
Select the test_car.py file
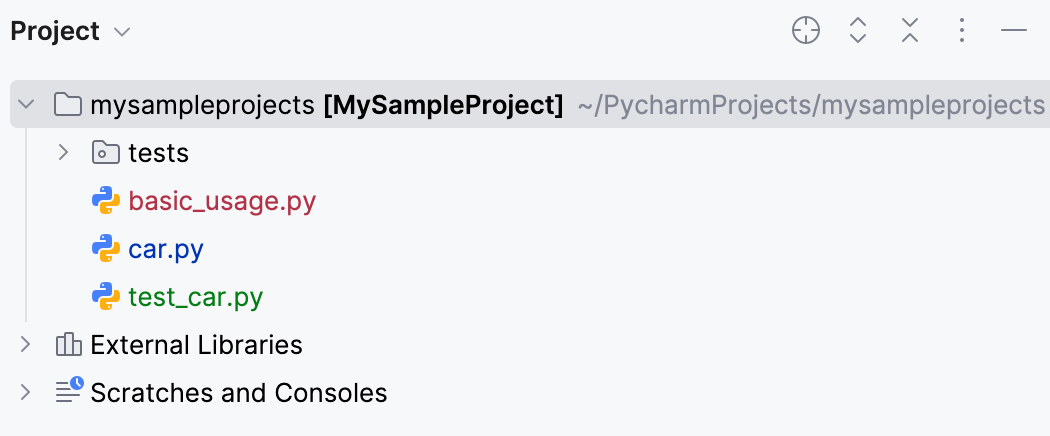click(196, 297)
